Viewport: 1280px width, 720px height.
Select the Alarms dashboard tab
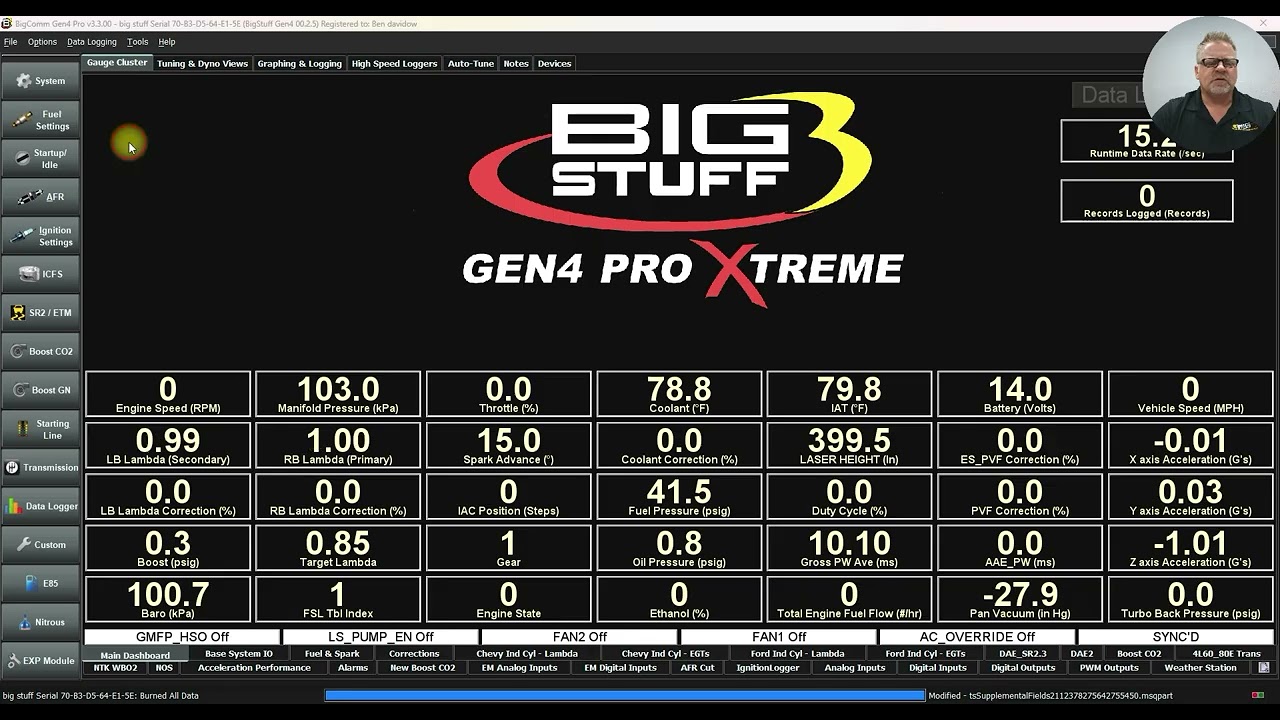tap(353, 668)
